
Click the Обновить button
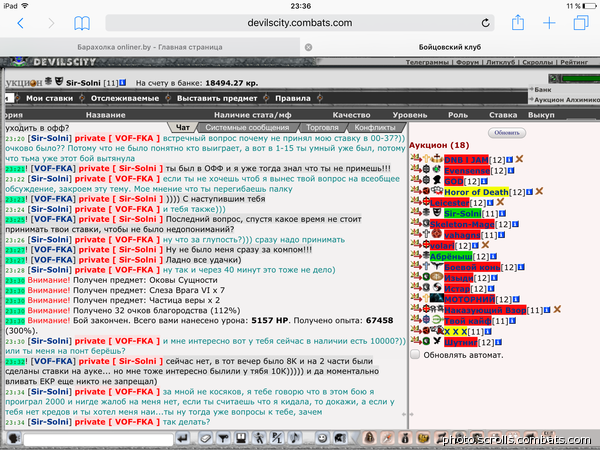(x=507, y=133)
